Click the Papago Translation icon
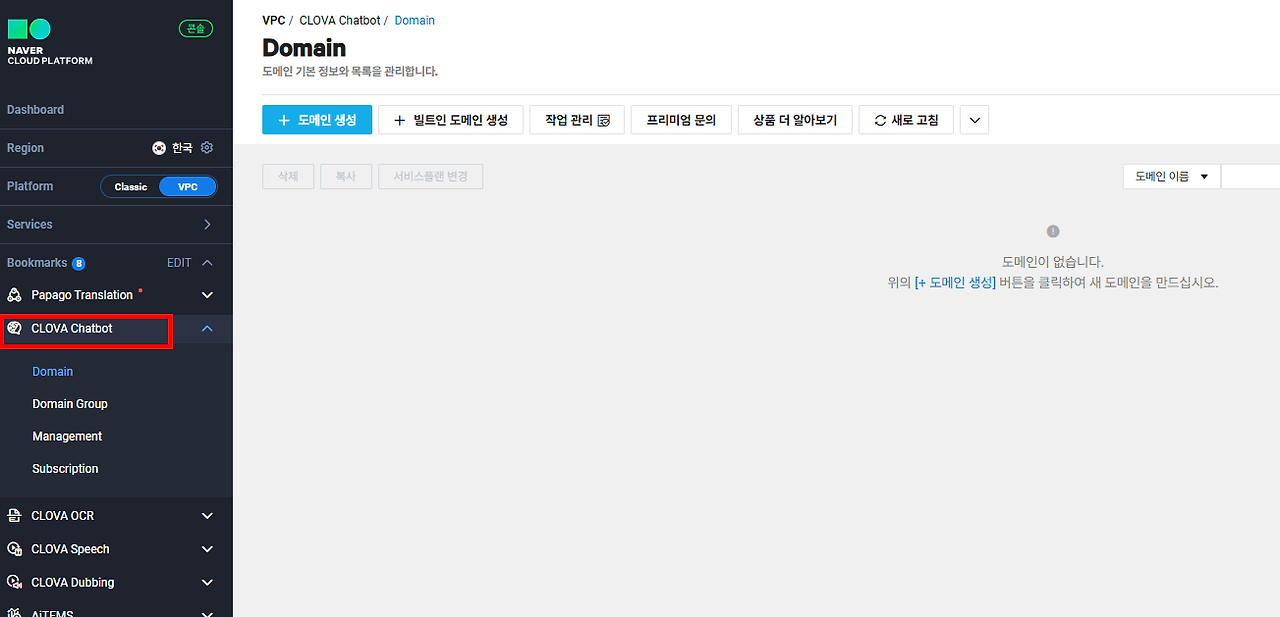The width and height of the screenshot is (1280, 617). point(14,295)
